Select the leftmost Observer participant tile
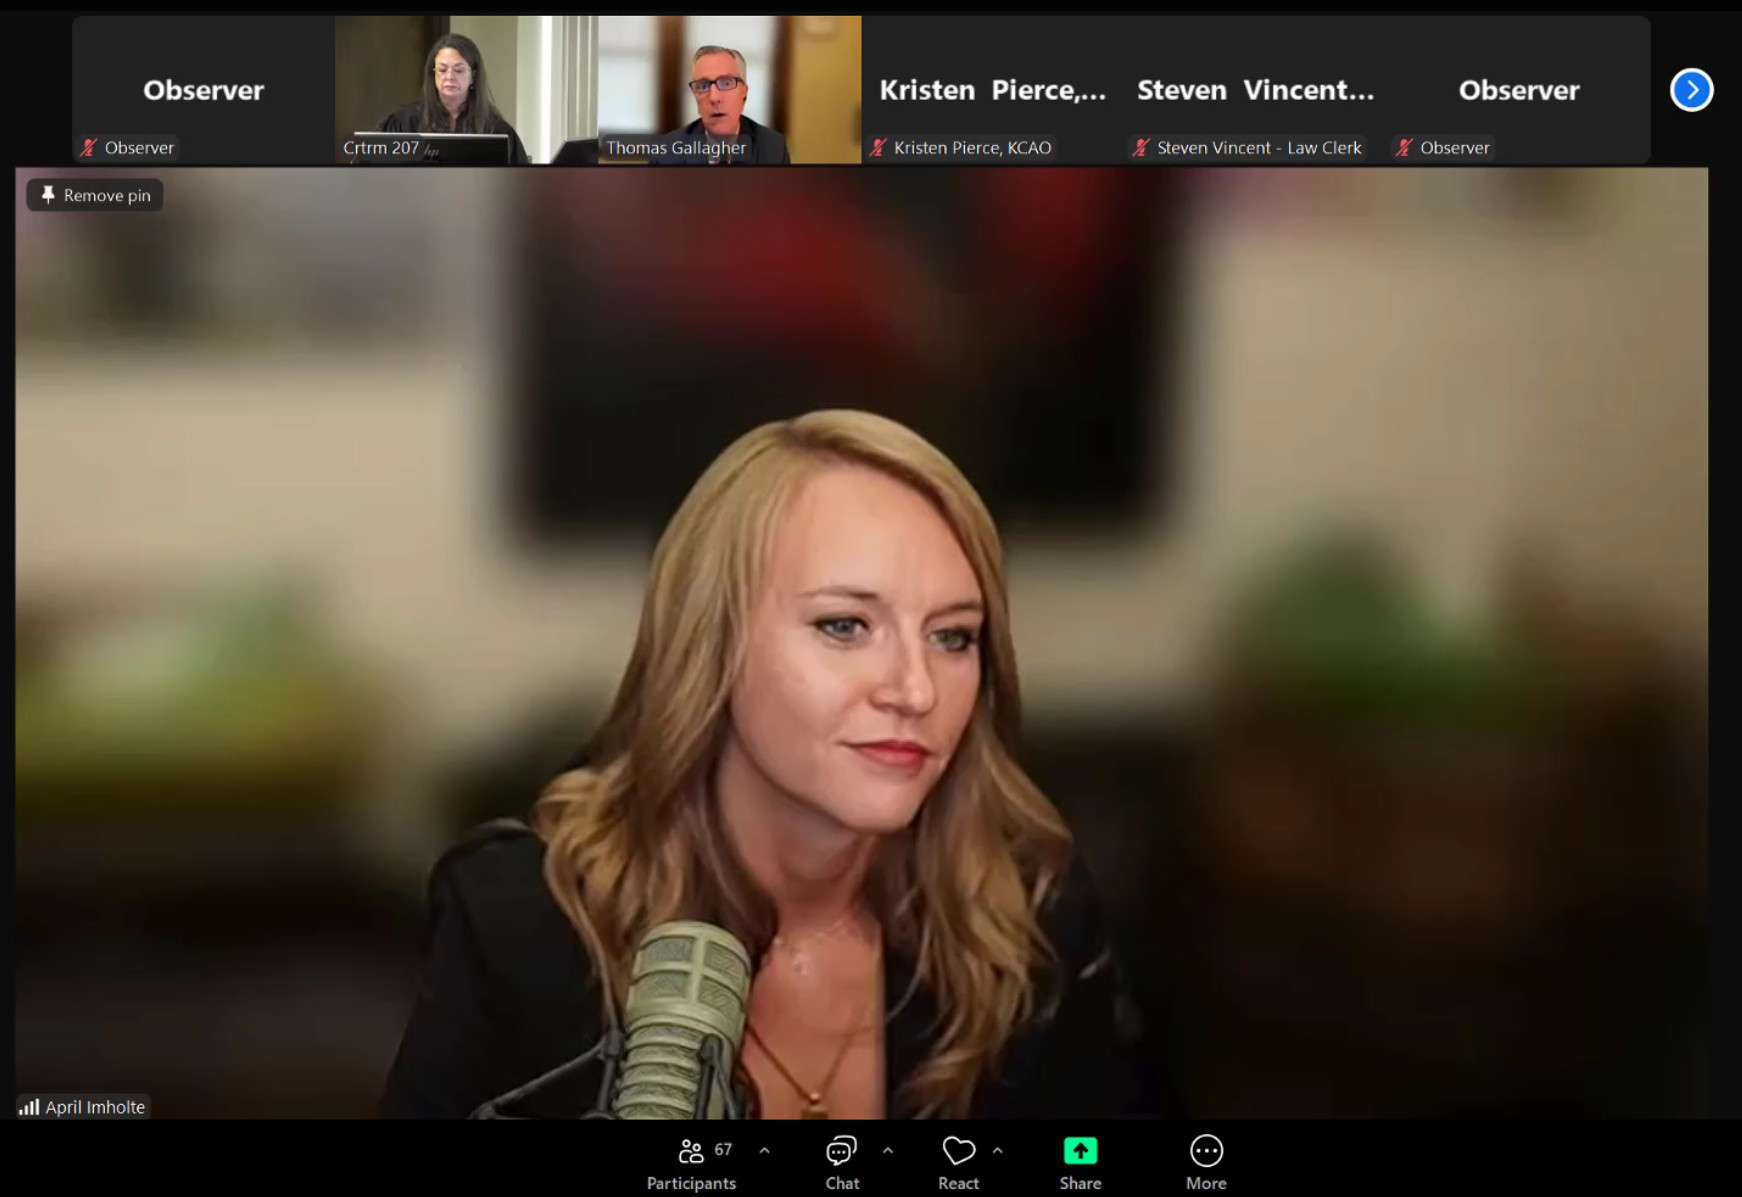Viewport: 1742px width, 1197px height. tap(203, 90)
